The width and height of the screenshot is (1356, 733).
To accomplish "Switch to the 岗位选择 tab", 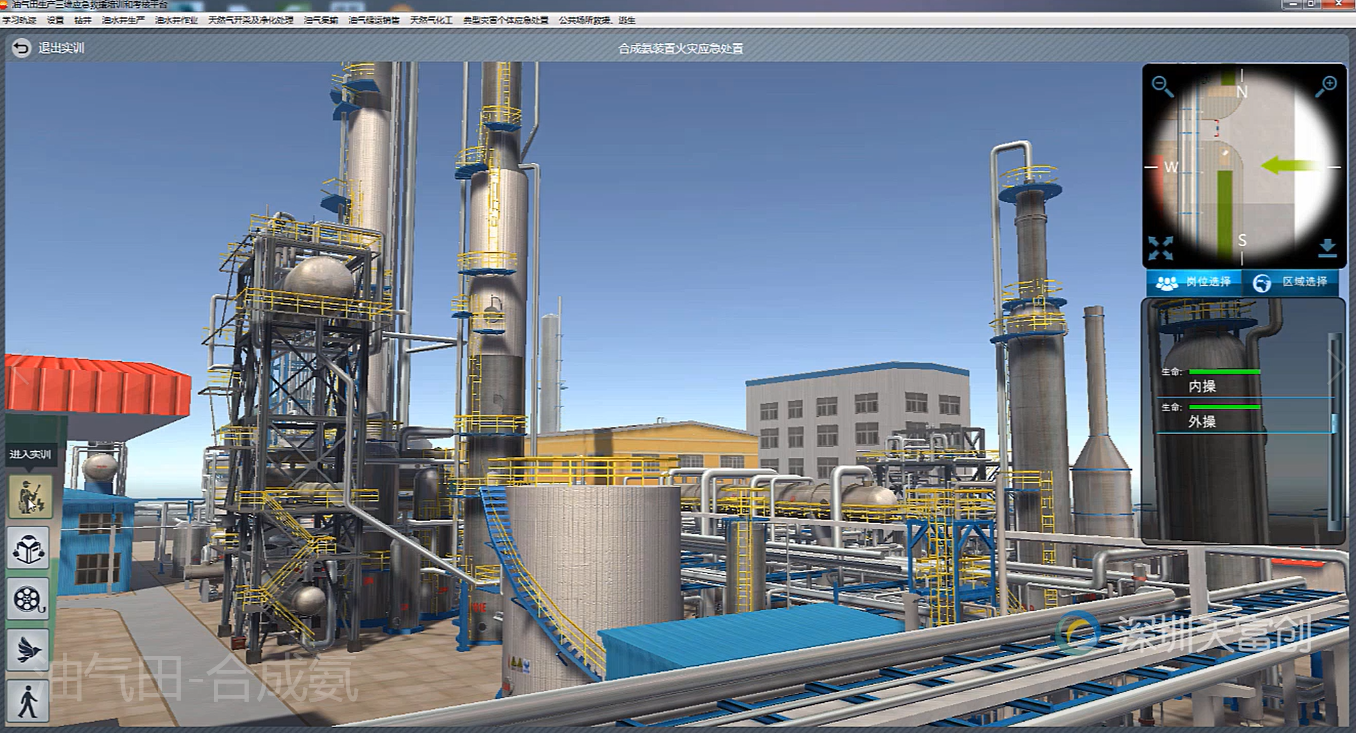I will [x=1194, y=283].
